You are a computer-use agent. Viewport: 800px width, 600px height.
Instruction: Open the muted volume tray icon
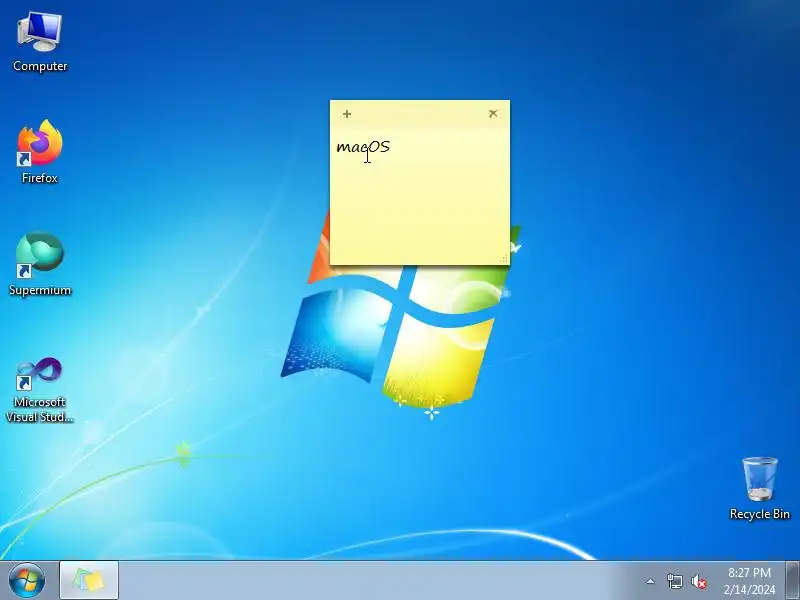pyautogui.click(x=699, y=582)
